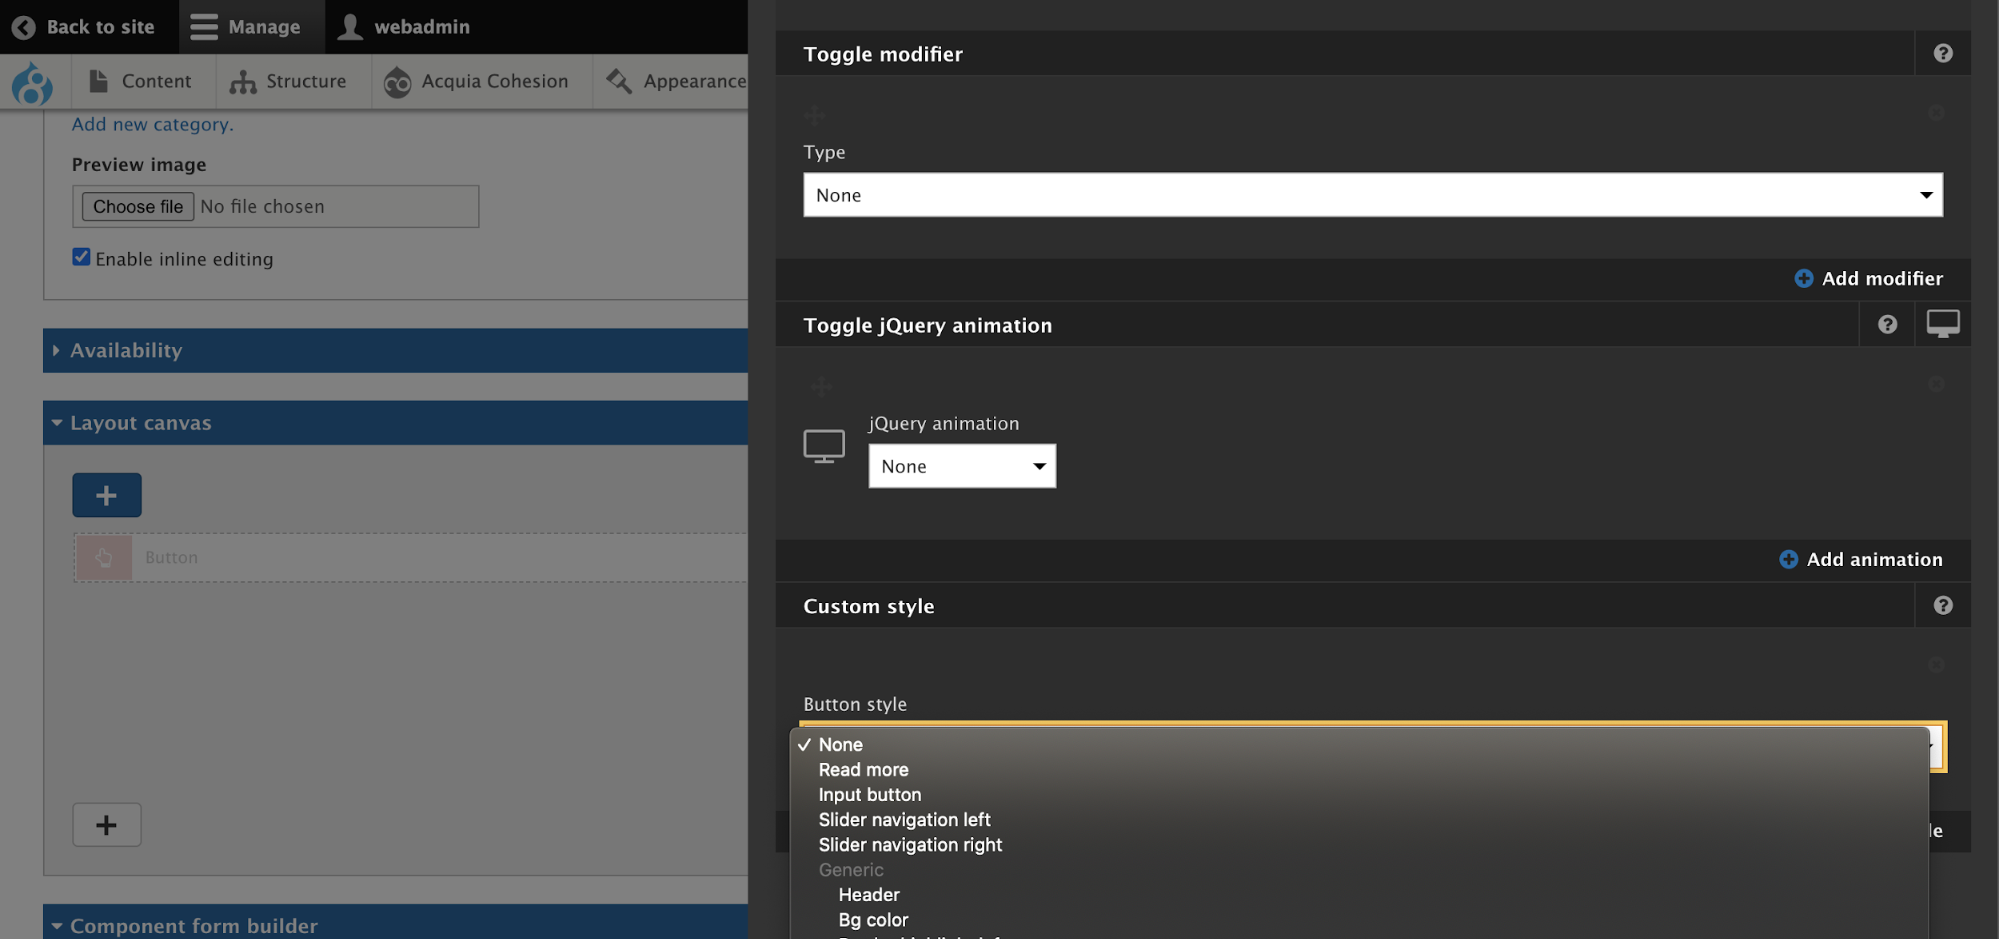Click the blue plus icon in Layout canvas
This screenshot has height=939, width=1999.
(106, 494)
